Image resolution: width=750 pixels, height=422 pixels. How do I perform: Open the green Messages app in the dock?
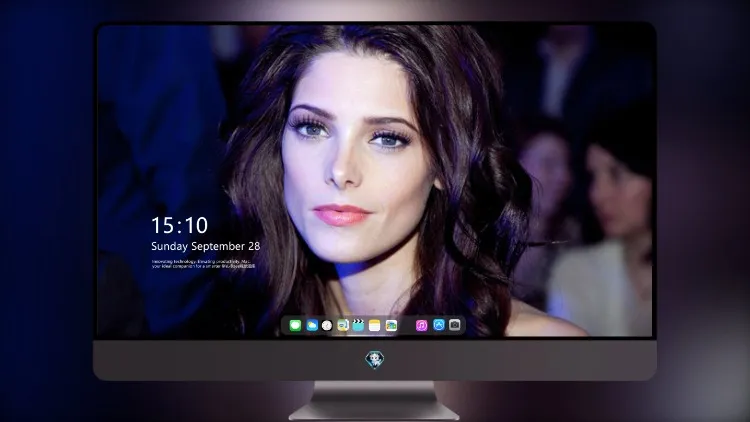(295, 325)
